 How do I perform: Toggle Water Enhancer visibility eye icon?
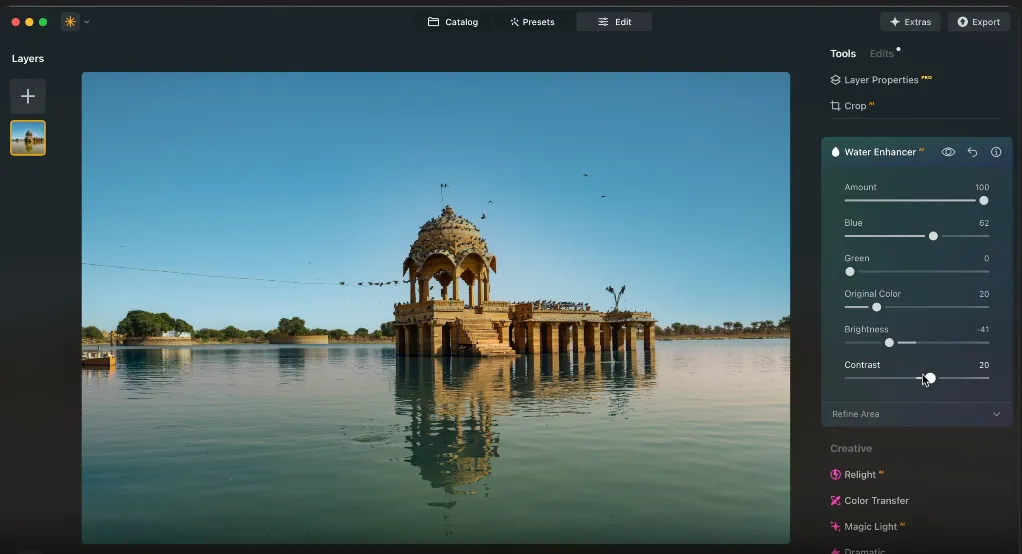pyautogui.click(x=948, y=152)
